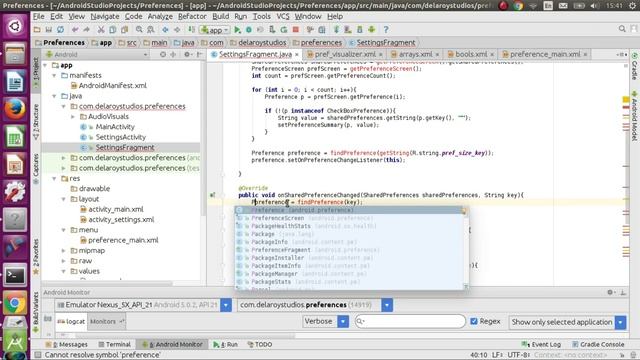
Task: Click the Paste toolbar icon
Action: coord(124,29)
